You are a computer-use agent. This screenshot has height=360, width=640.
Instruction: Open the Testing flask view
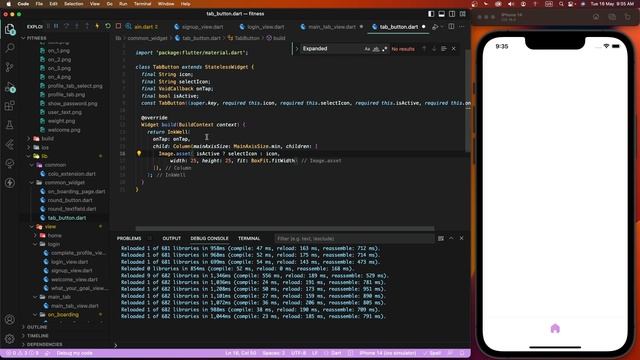click(x=10, y=125)
